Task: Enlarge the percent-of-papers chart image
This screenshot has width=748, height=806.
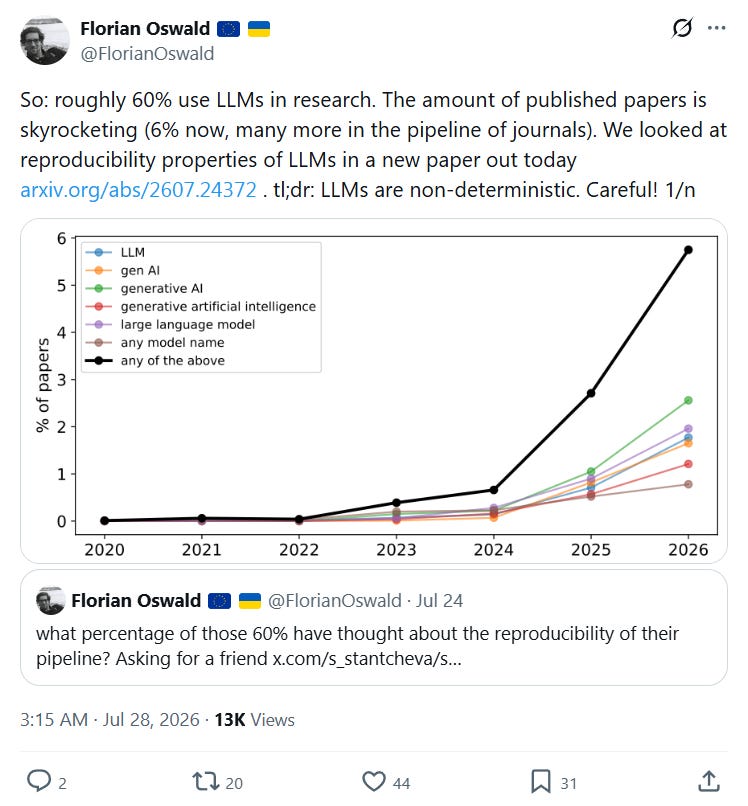Action: click(374, 391)
